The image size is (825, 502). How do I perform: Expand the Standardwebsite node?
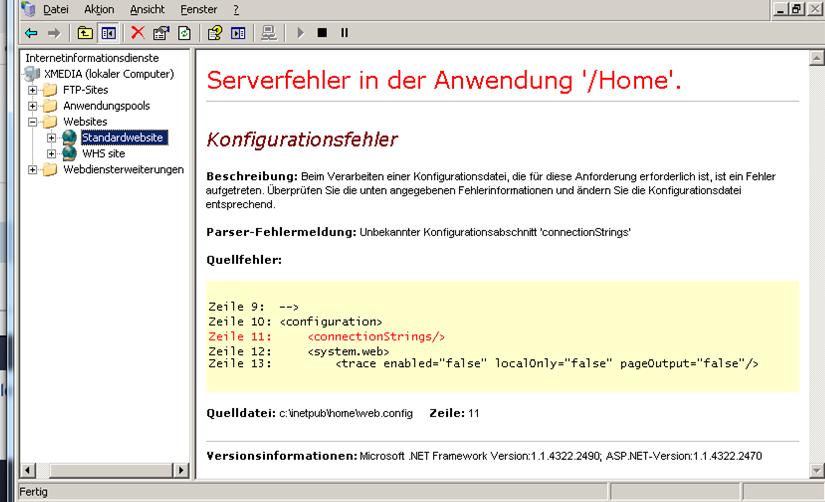point(52,138)
